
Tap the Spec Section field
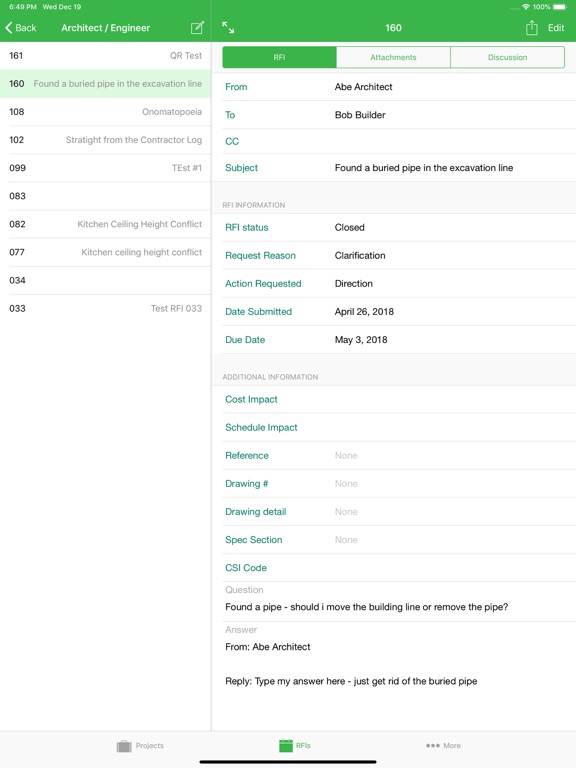click(394, 540)
